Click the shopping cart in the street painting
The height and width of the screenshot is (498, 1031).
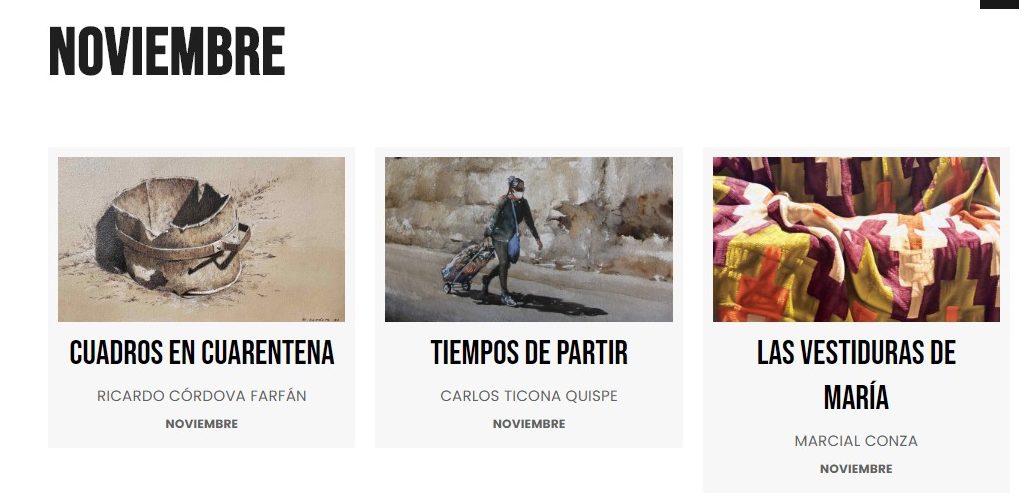point(467,268)
